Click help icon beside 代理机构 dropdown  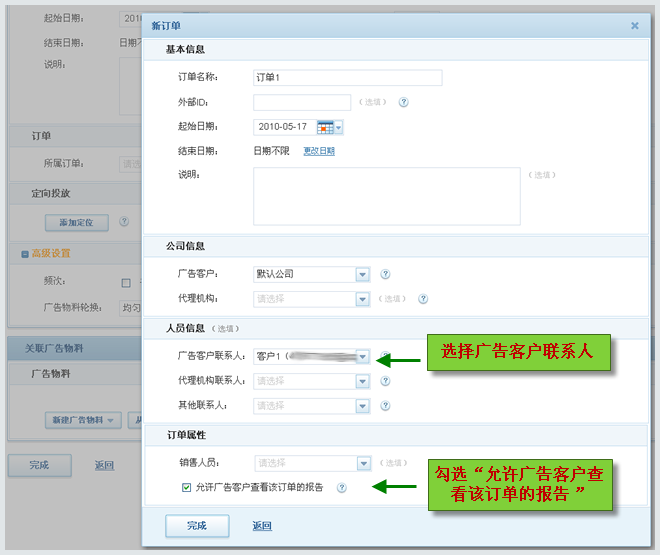coord(423,299)
